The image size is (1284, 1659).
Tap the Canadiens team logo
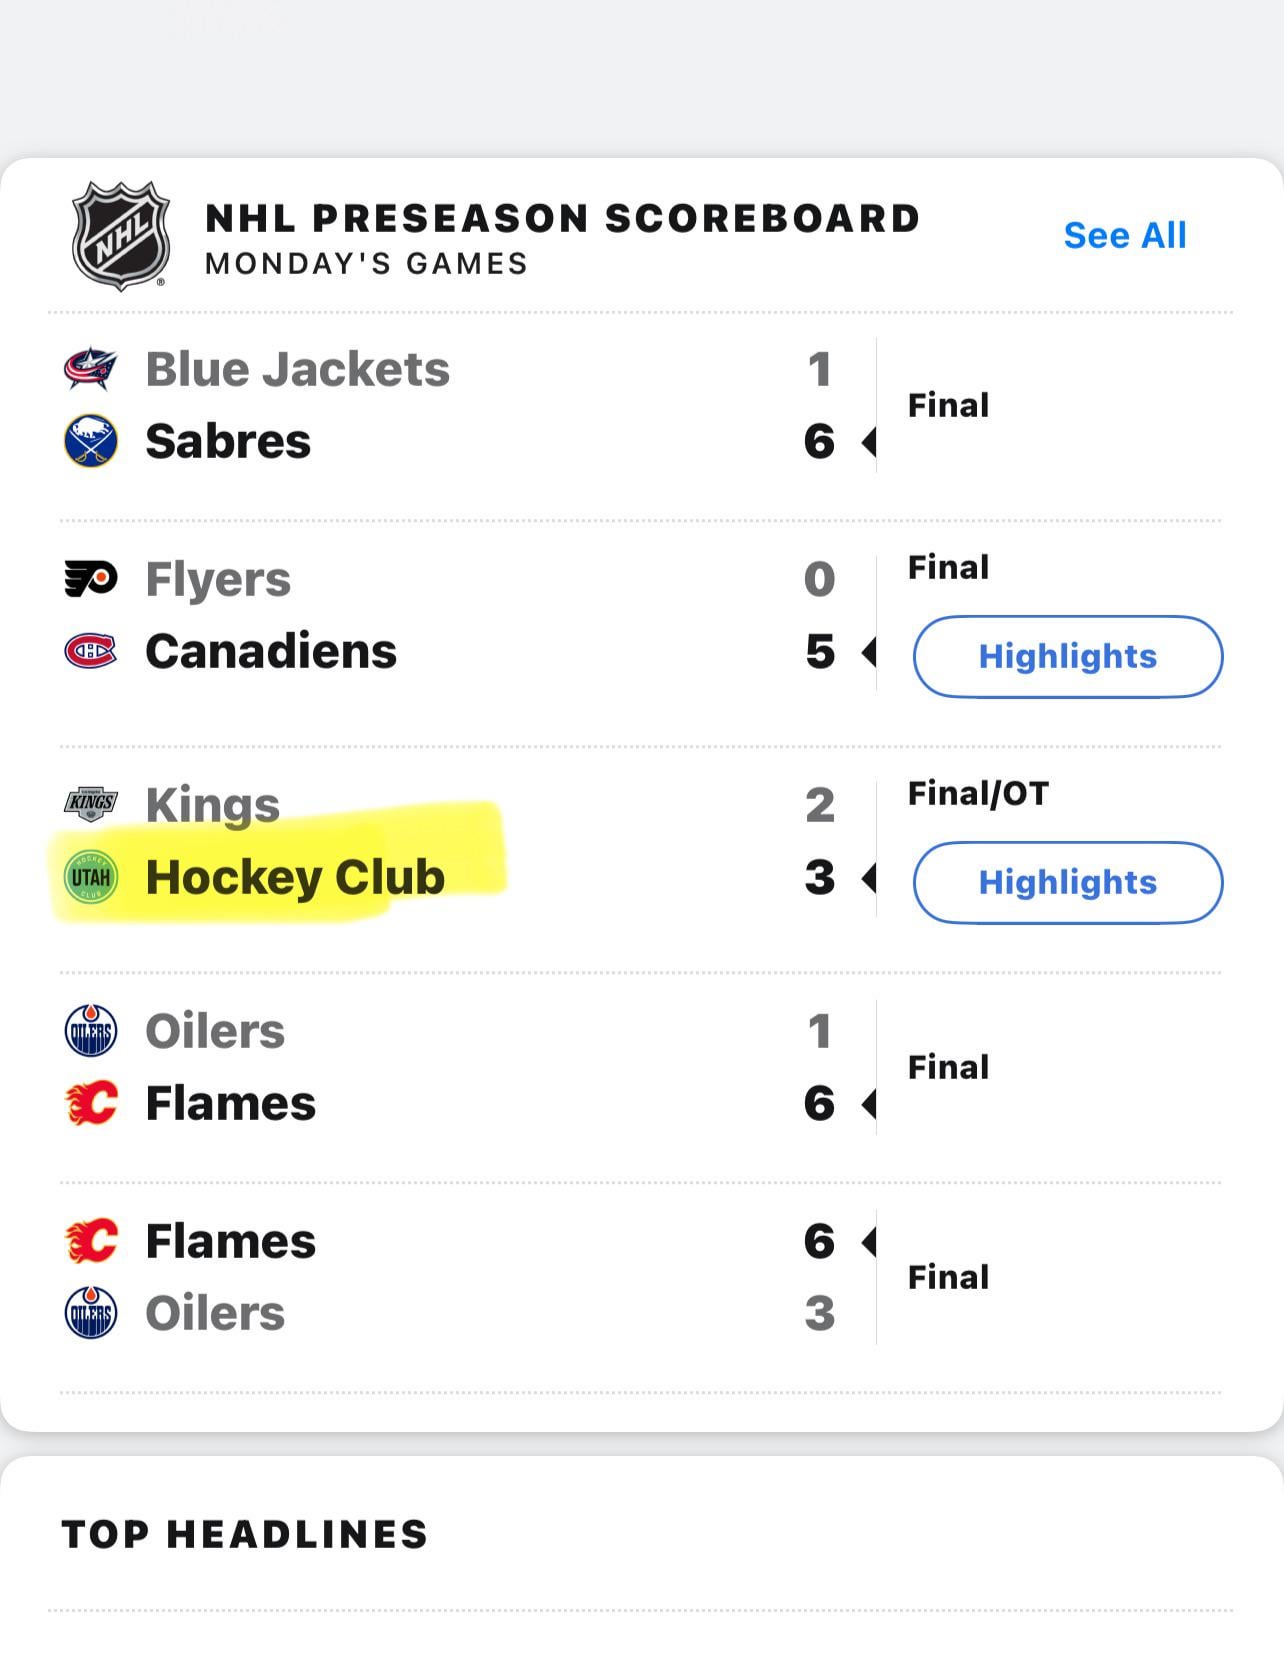[x=91, y=651]
